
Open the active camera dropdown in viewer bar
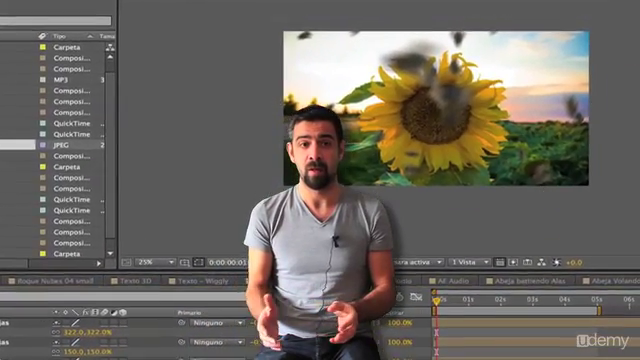click(x=418, y=262)
